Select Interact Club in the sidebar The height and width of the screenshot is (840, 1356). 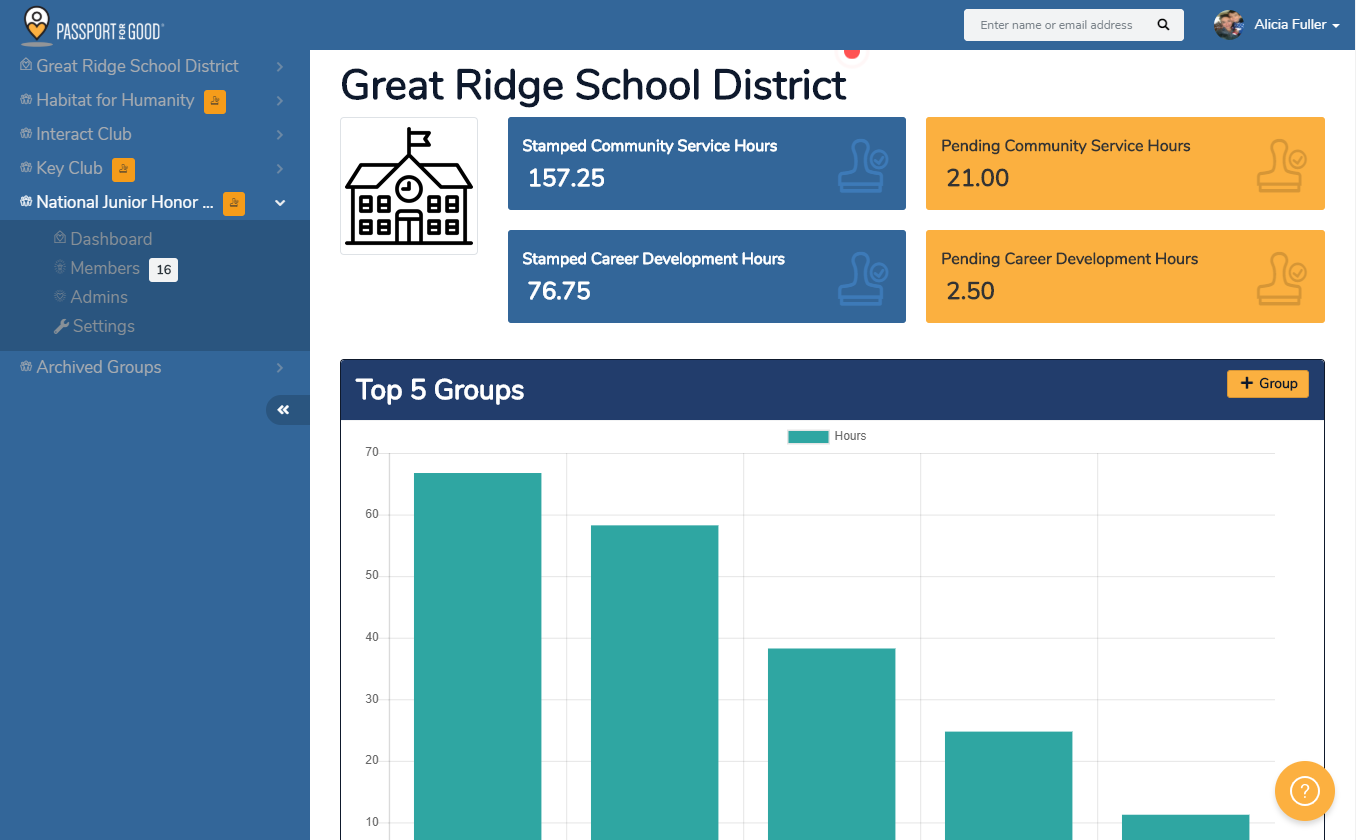[x=84, y=134]
